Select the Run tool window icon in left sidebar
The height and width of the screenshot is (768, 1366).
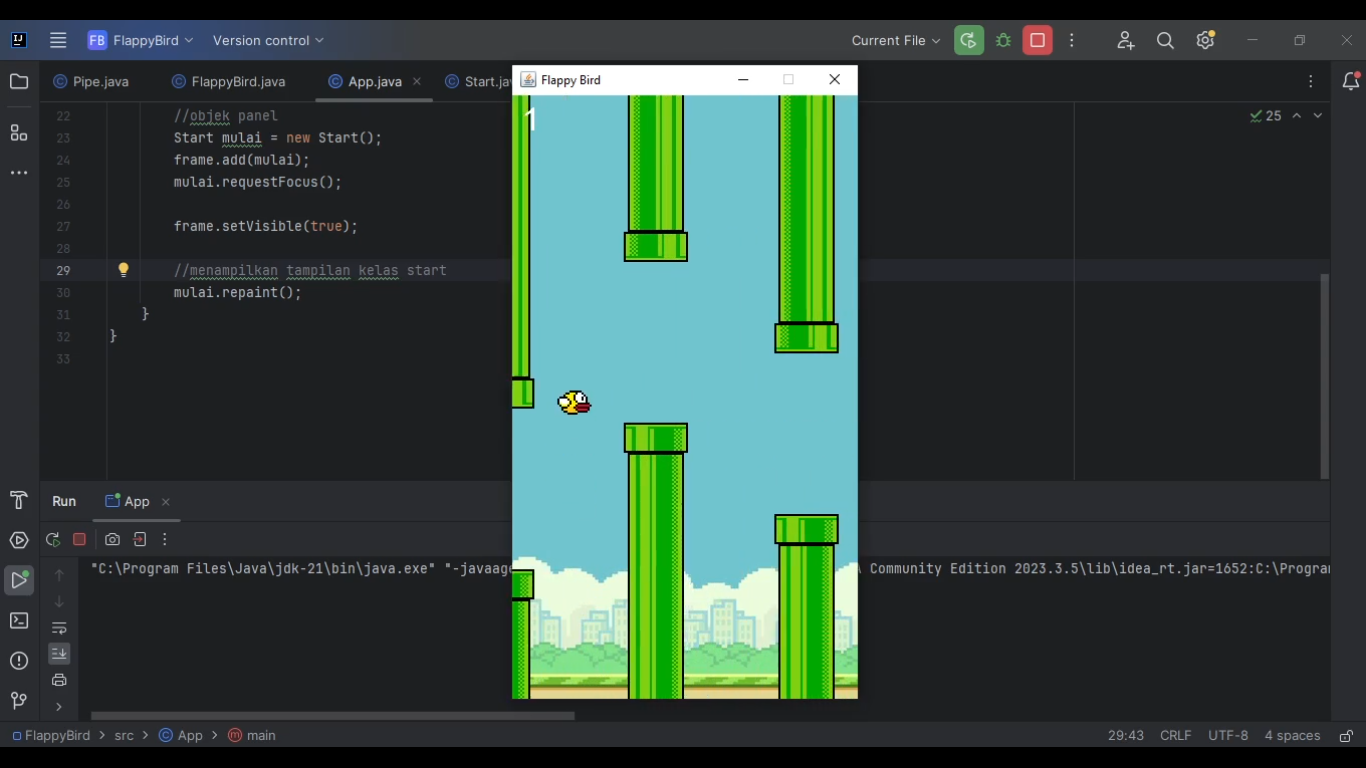point(19,580)
